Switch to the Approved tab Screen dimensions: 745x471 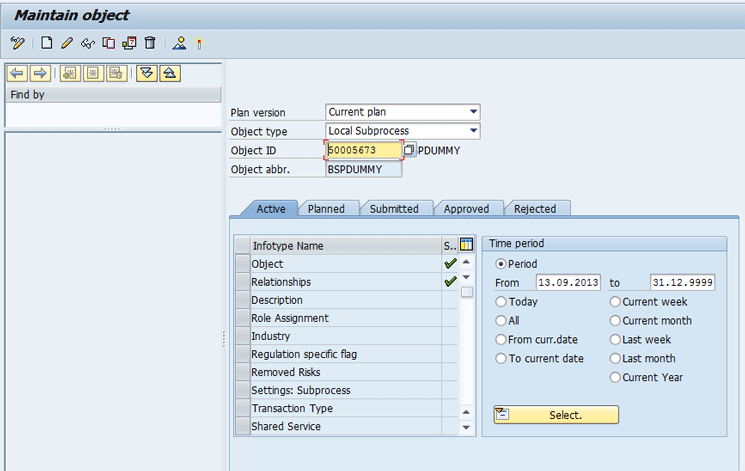[466, 209]
